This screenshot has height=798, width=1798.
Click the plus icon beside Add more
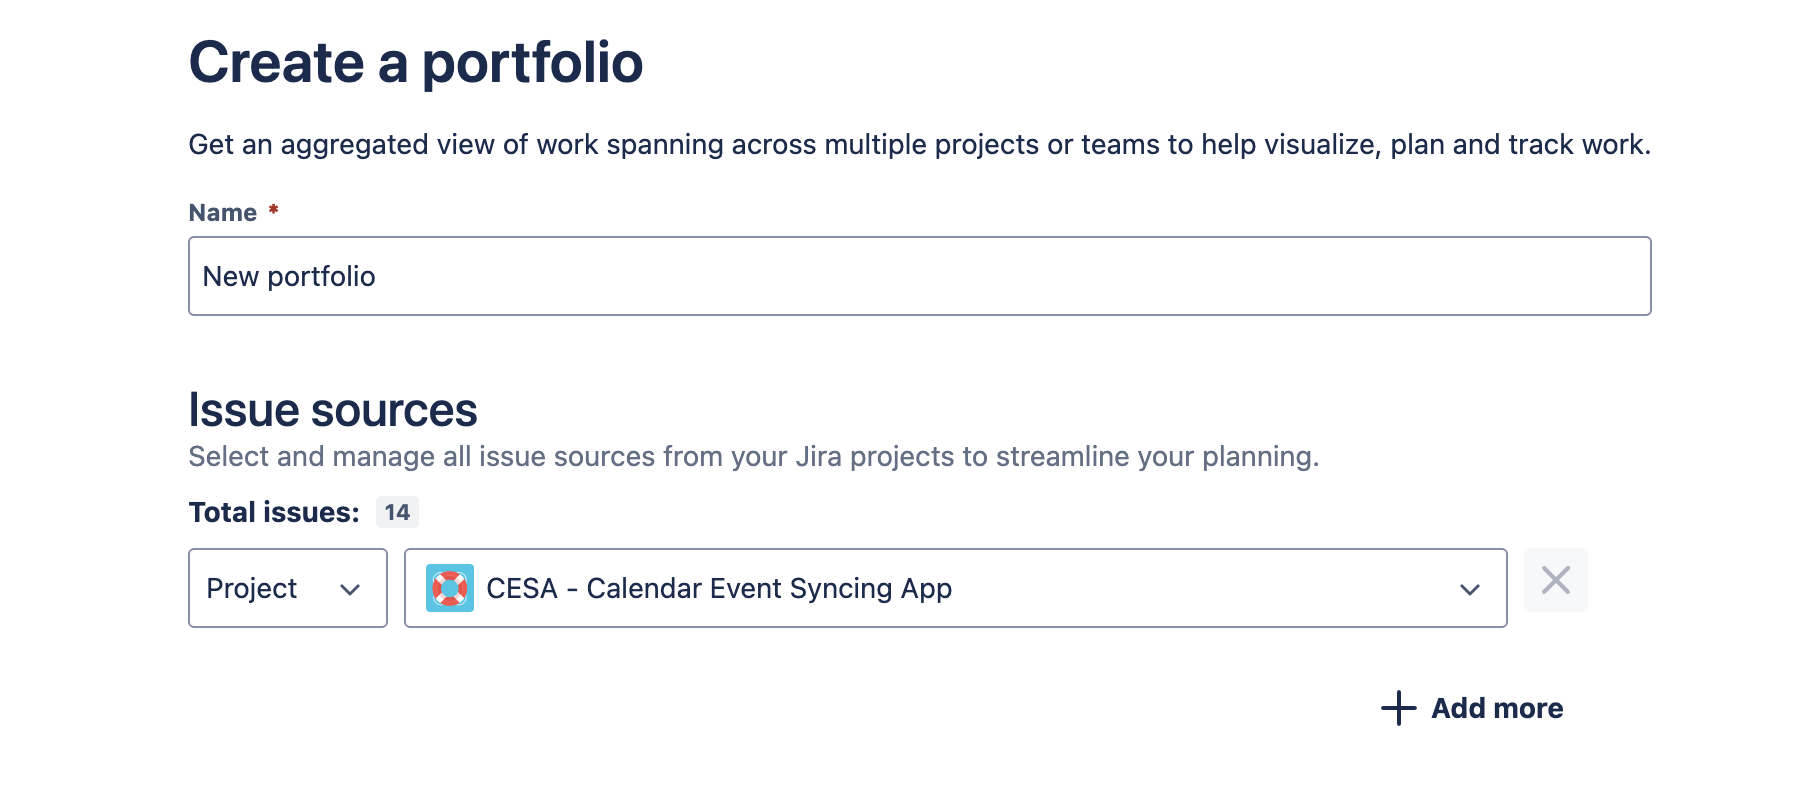click(x=1399, y=708)
